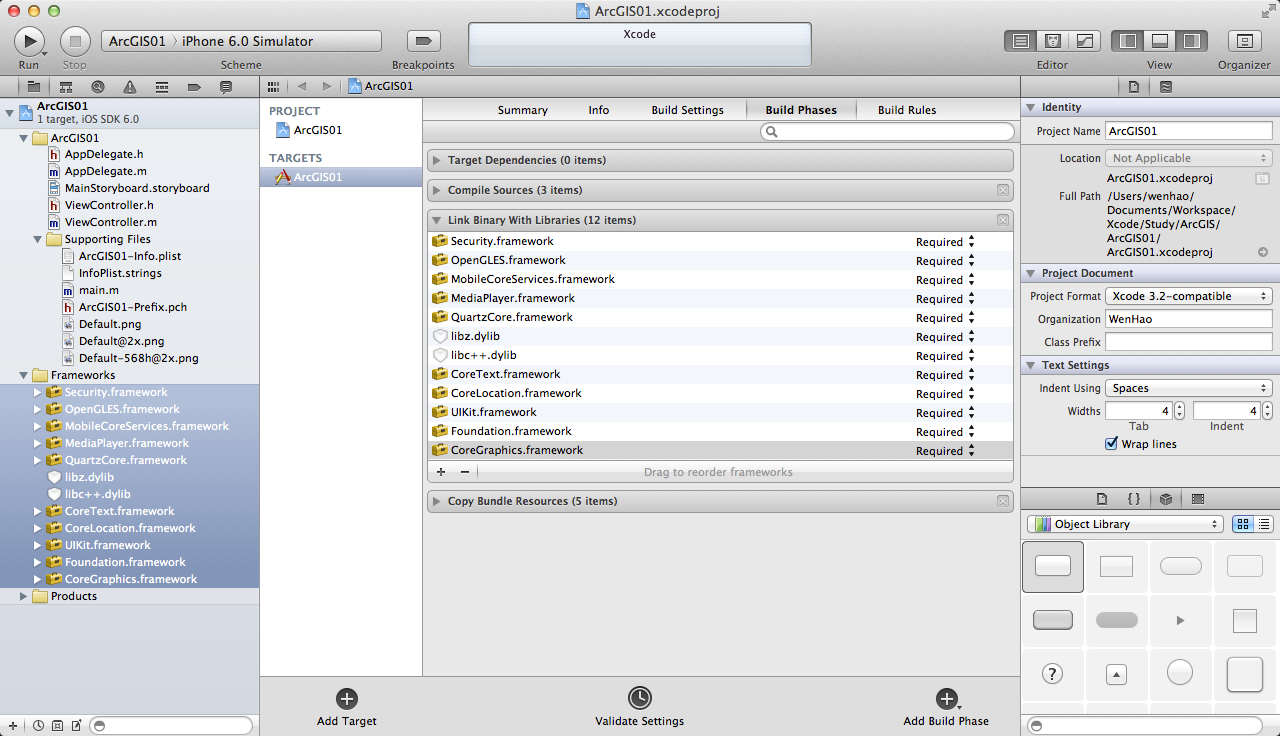Switch the library to list view
1280x736 pixels.
1264,524
